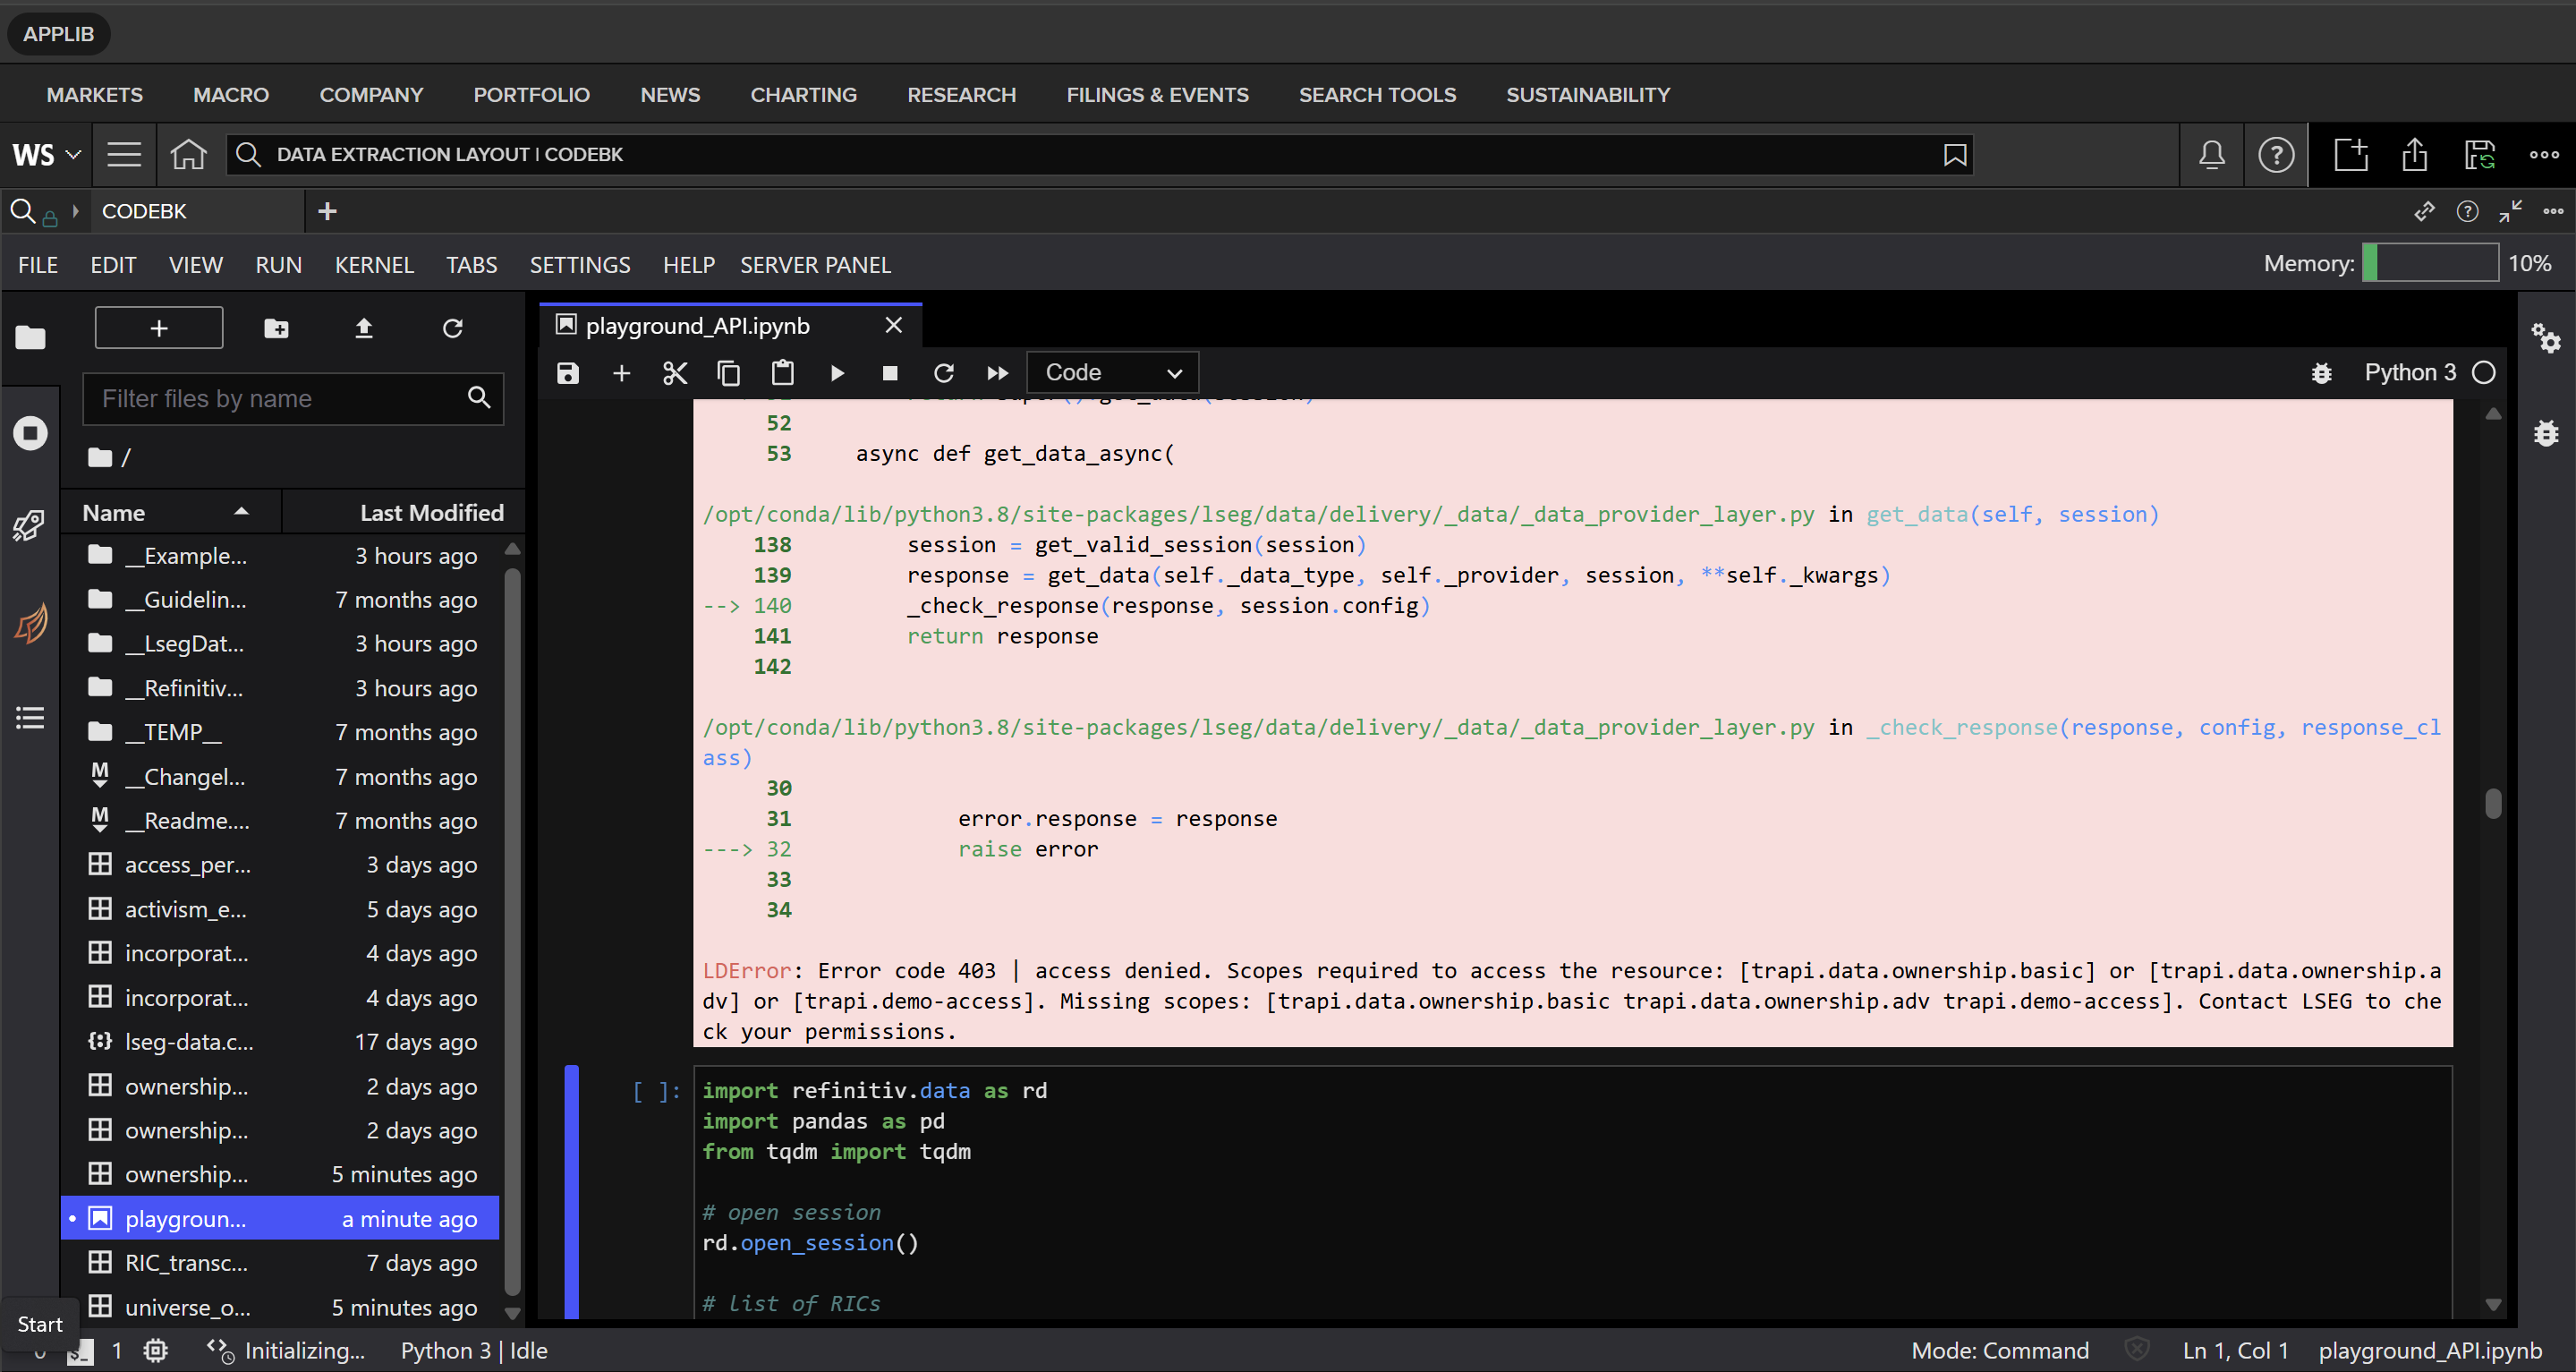This screenshot has width=2576, height=1372.
Task: Interrupt the kernel with the stop icon
Action: (x=889, y=372)
